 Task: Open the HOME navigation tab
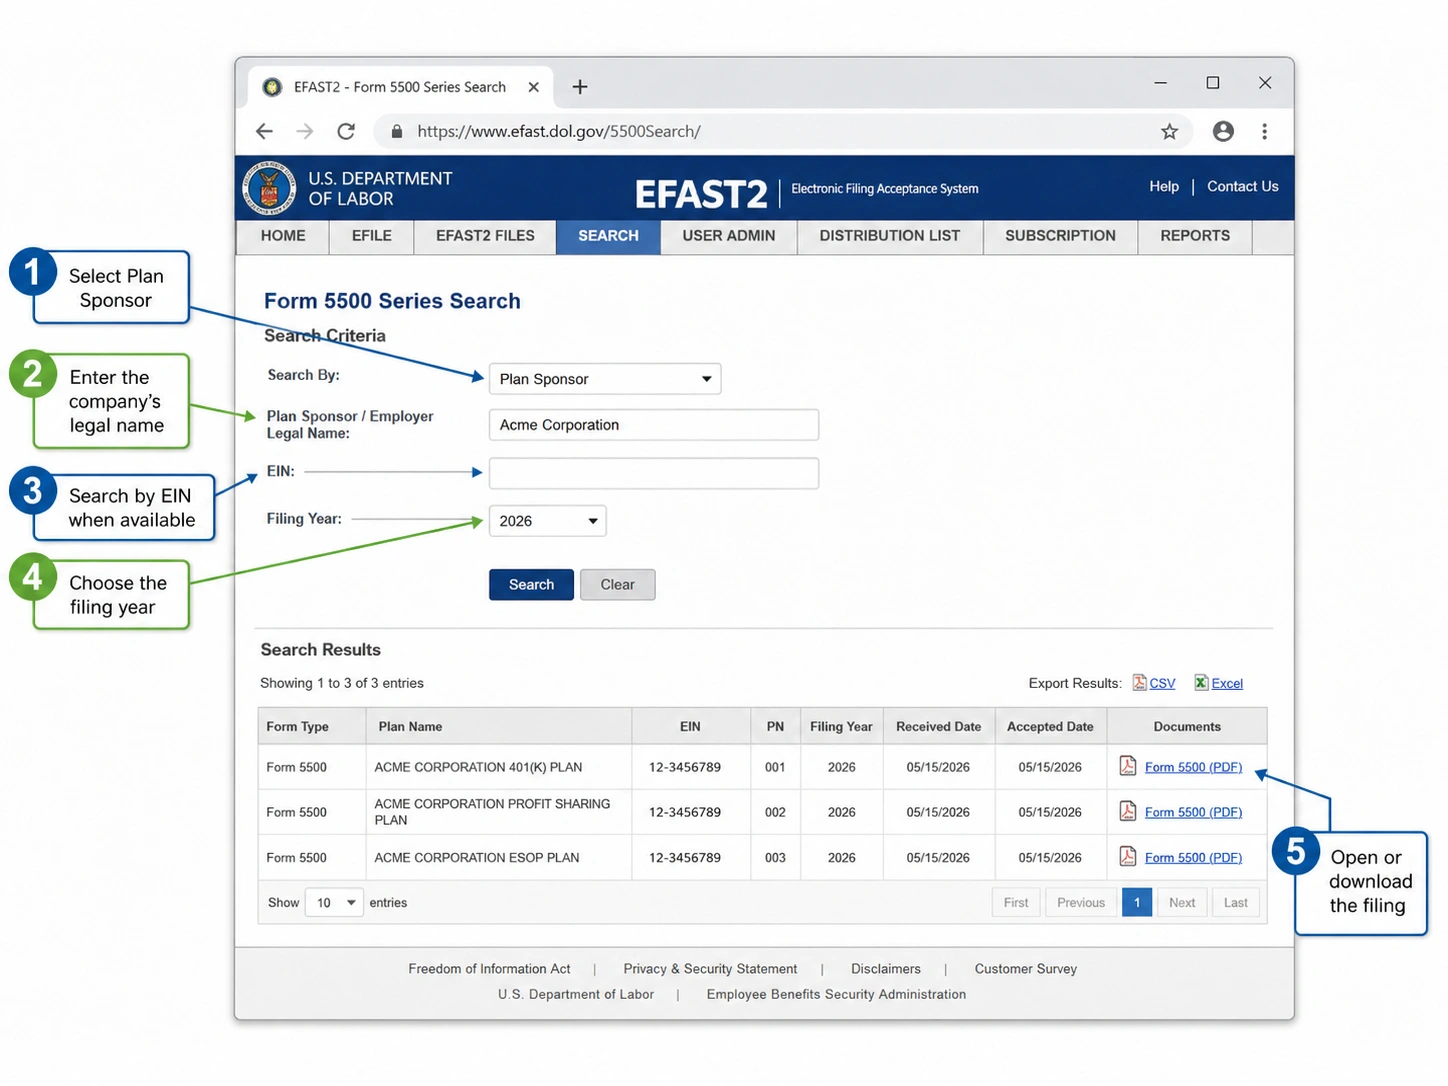click(283, 236)
